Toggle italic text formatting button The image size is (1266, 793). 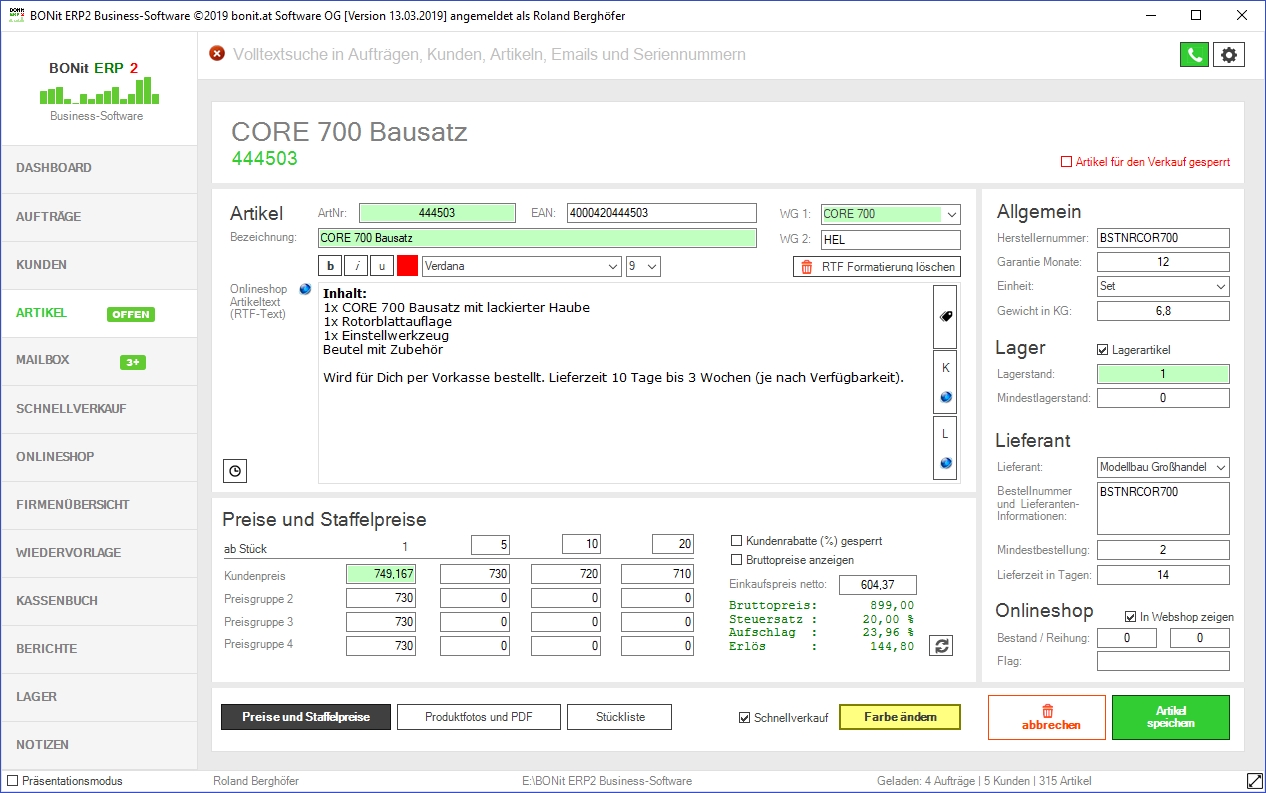coord(356,266)
